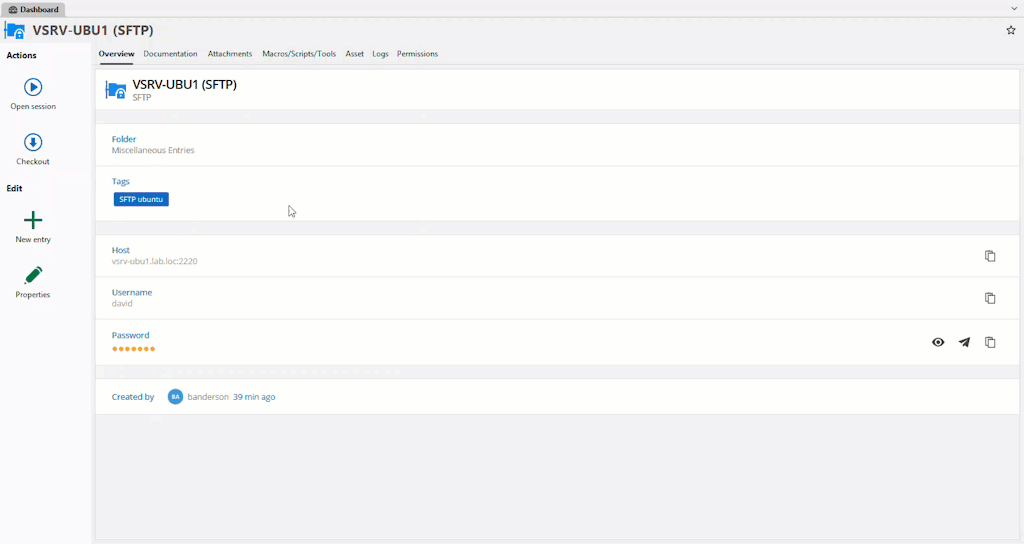Expand the tab list dropdown arrow
Screen dimensions: 1024x544
point(1014,9)
